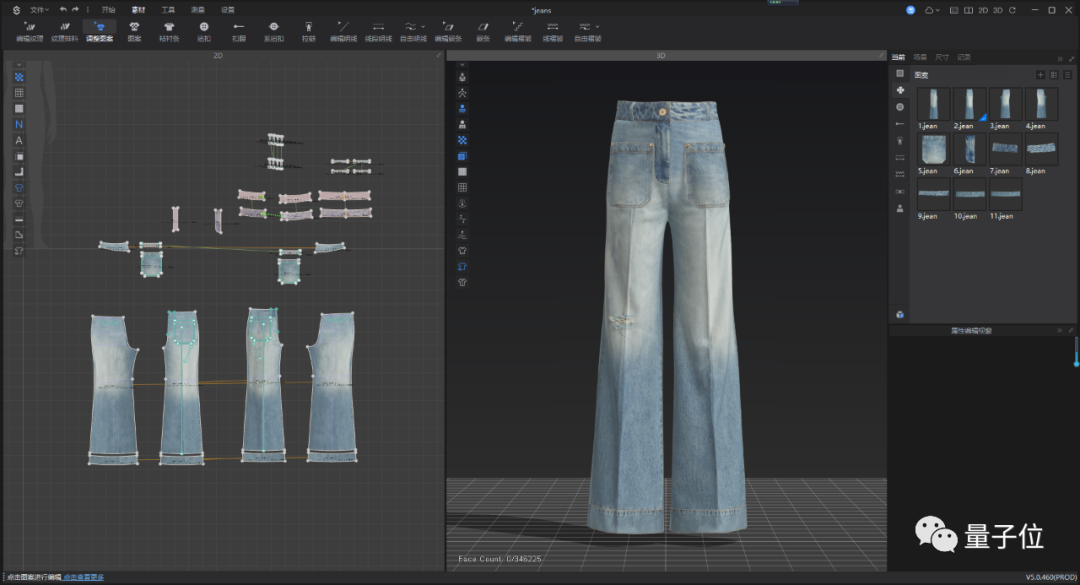
Task: Expand the right panel double-chevron overflow
Action: pyautogui.click(x=1060, y=58)
